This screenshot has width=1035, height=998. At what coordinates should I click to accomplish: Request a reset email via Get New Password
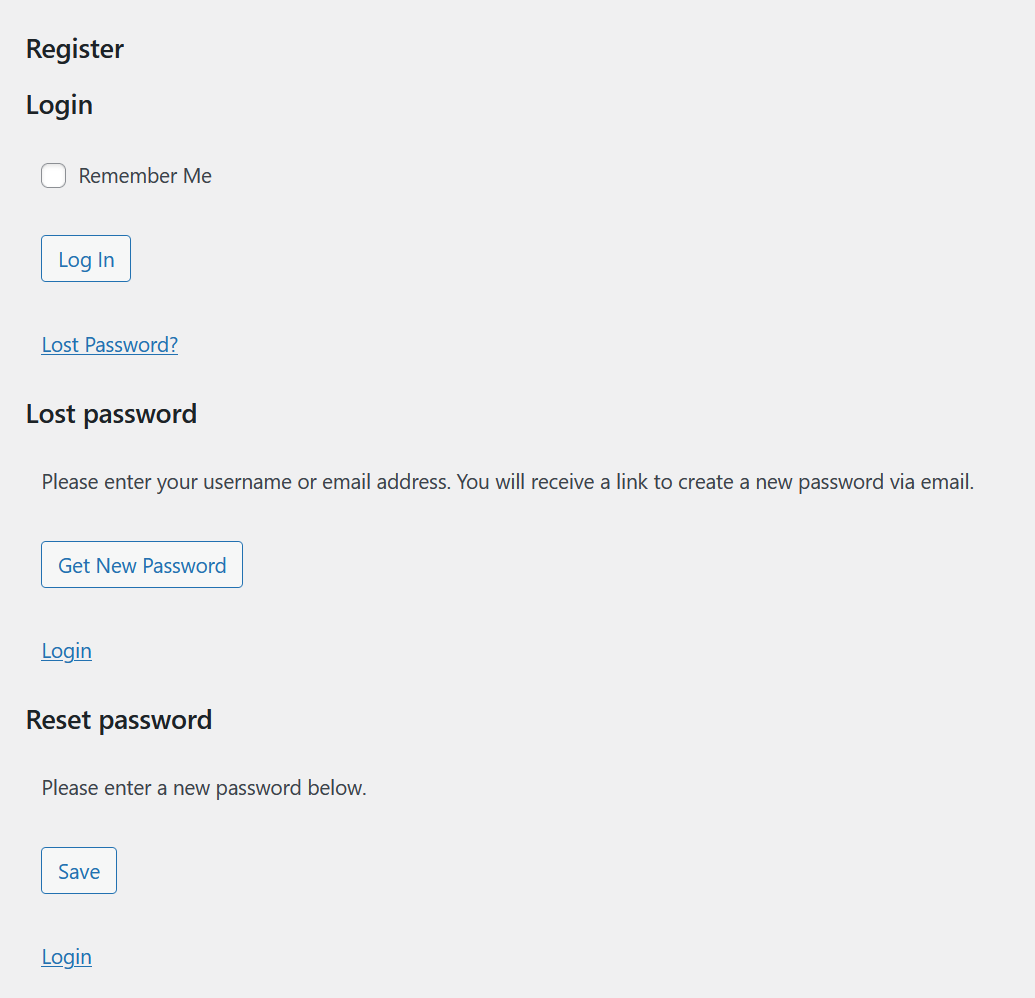pyautogui.click(x=142, y=565)
